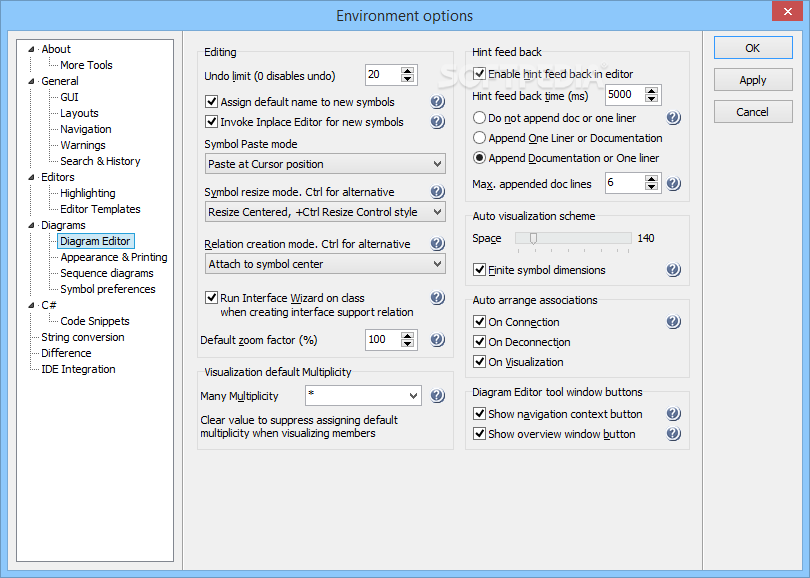Open Symbol Paste mode dropdown
This screenshot has width=810, height=578.
click(x=325, y=164)
